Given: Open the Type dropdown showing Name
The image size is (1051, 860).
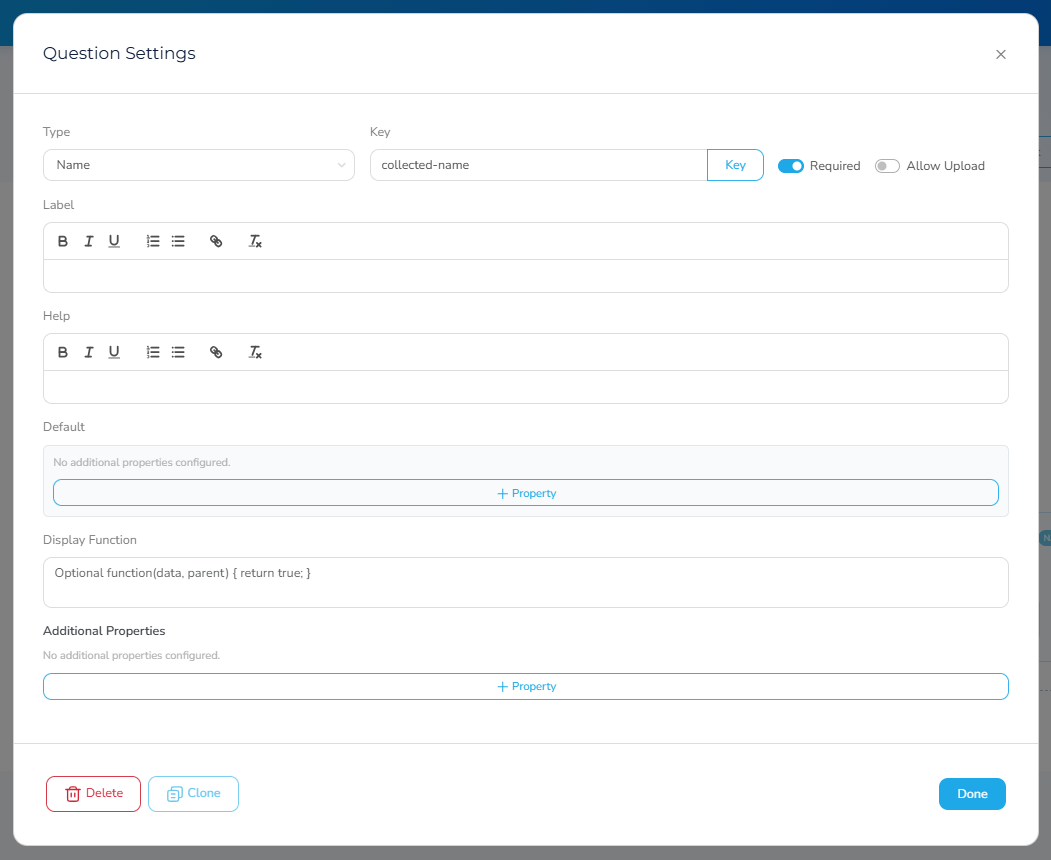Looking at the screenshot, I should pyautogui.click(x=199, y=165).
